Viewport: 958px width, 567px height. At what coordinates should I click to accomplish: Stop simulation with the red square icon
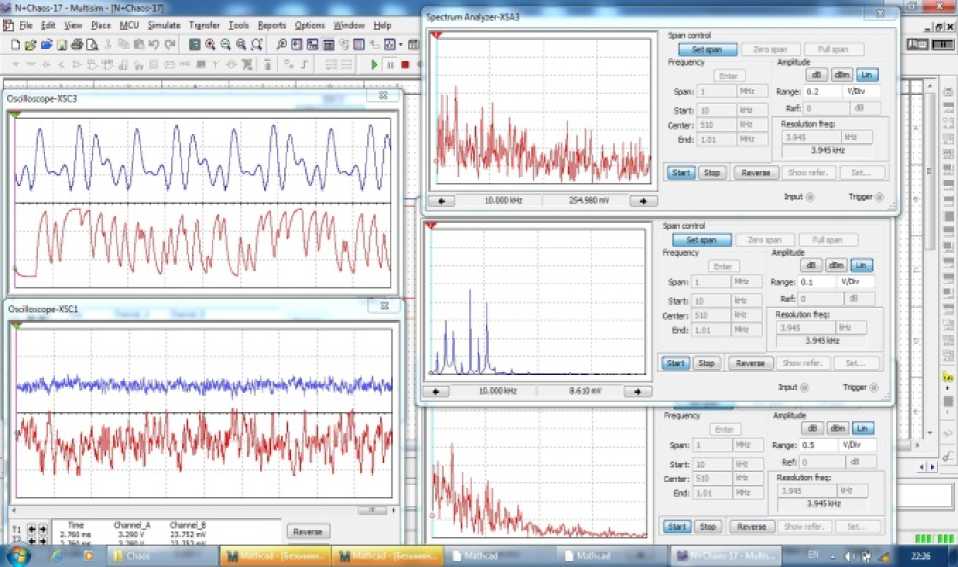404,64
